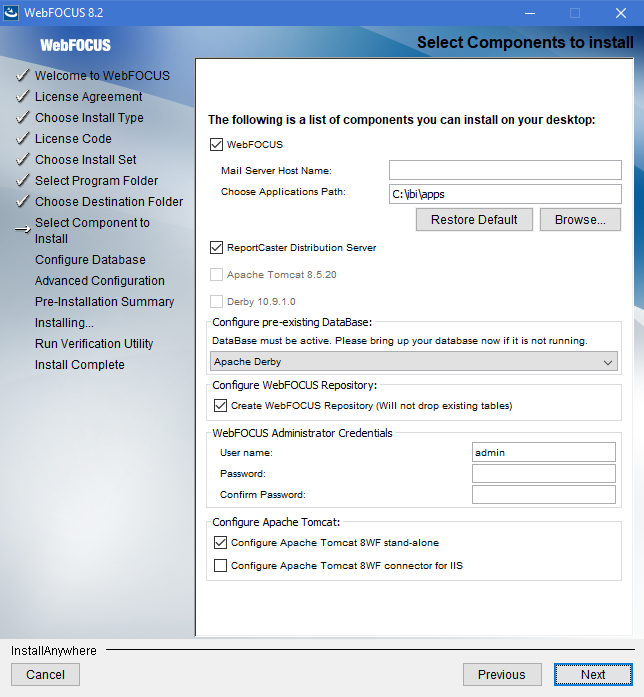Click the Select Program Folder step
644x697 pixels.
coord(96,180)
